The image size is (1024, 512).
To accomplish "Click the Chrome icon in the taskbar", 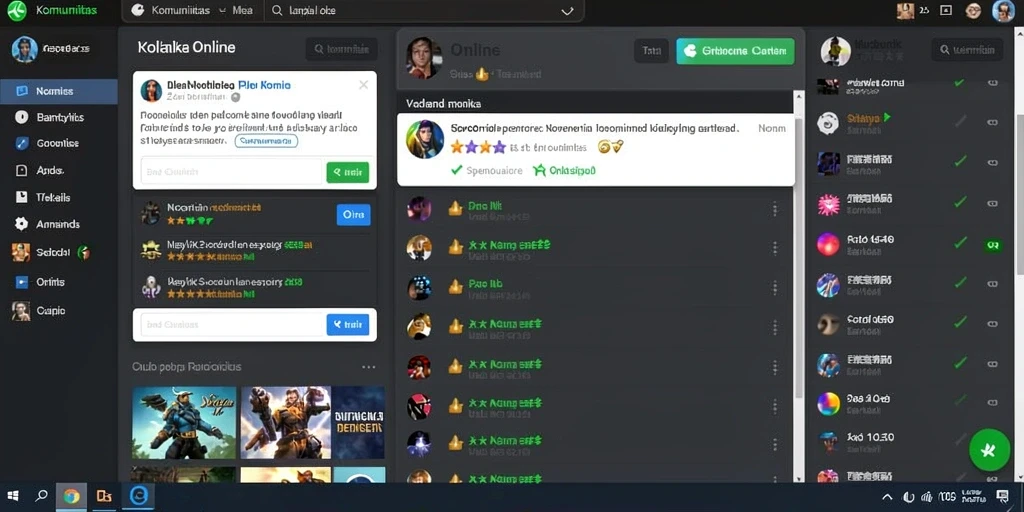I will point(72,496).
